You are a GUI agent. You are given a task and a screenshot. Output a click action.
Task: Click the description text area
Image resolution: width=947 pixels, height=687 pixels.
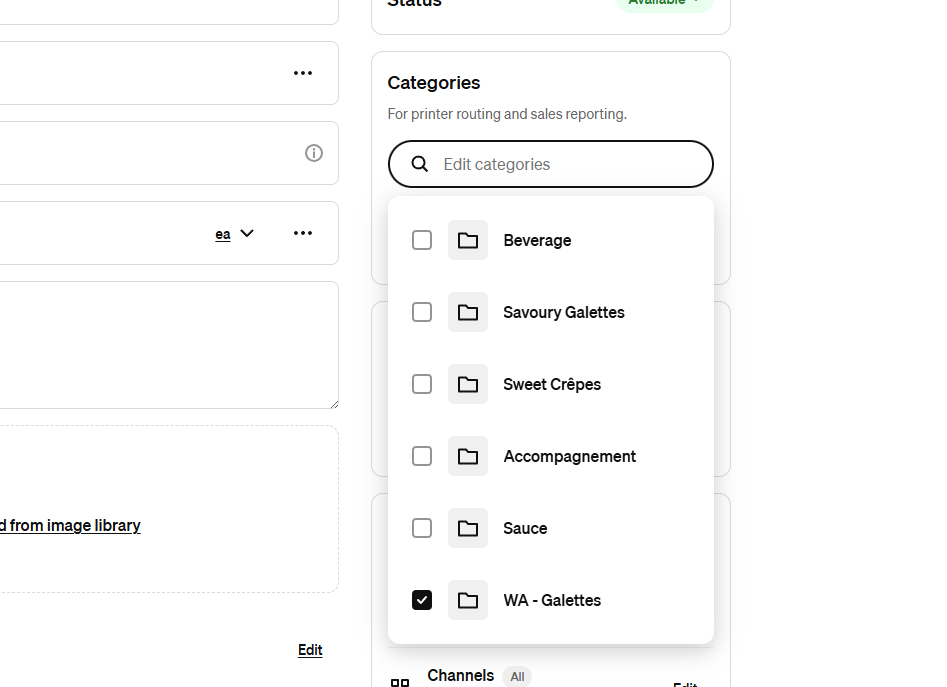169,345
